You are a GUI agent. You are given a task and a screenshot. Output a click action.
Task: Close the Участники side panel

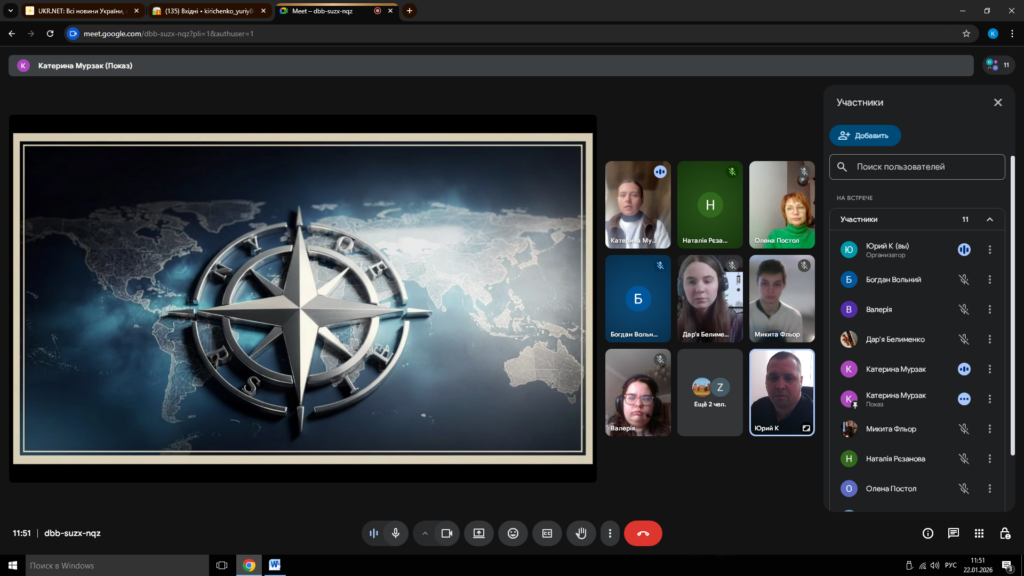[x=997, y=102]
